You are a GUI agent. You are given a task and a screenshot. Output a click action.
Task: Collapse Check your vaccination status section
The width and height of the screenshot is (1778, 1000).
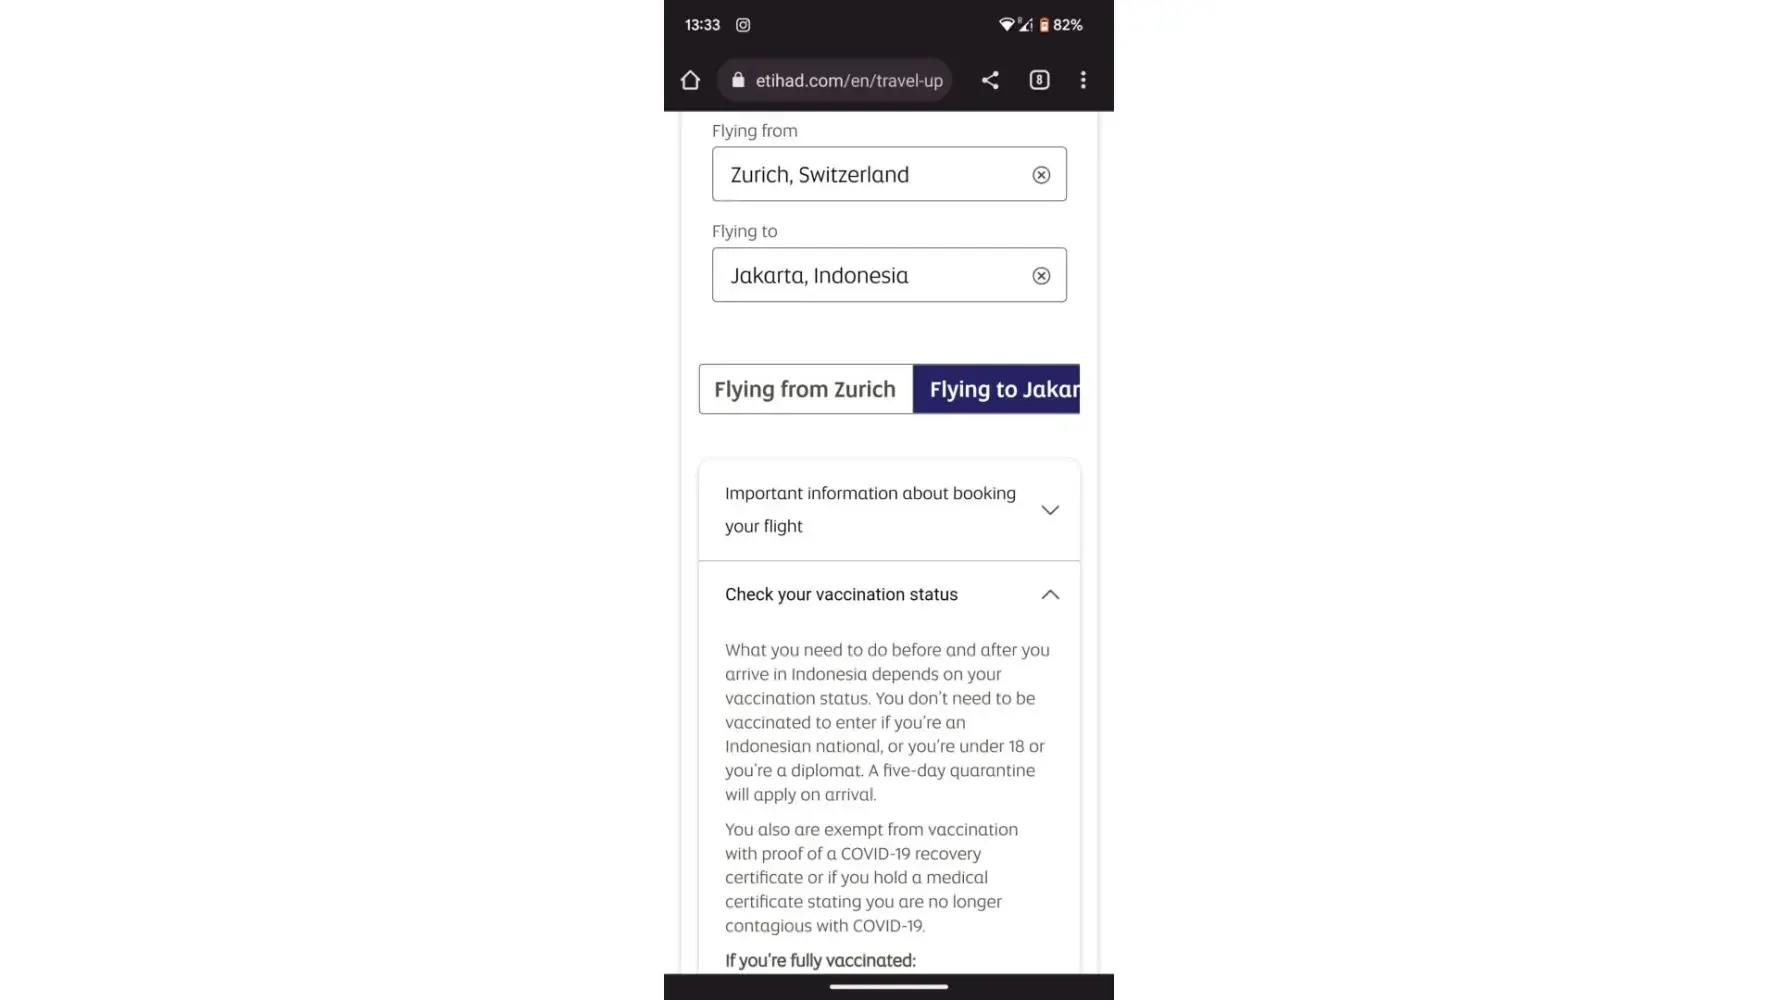(x=841, y=594)
